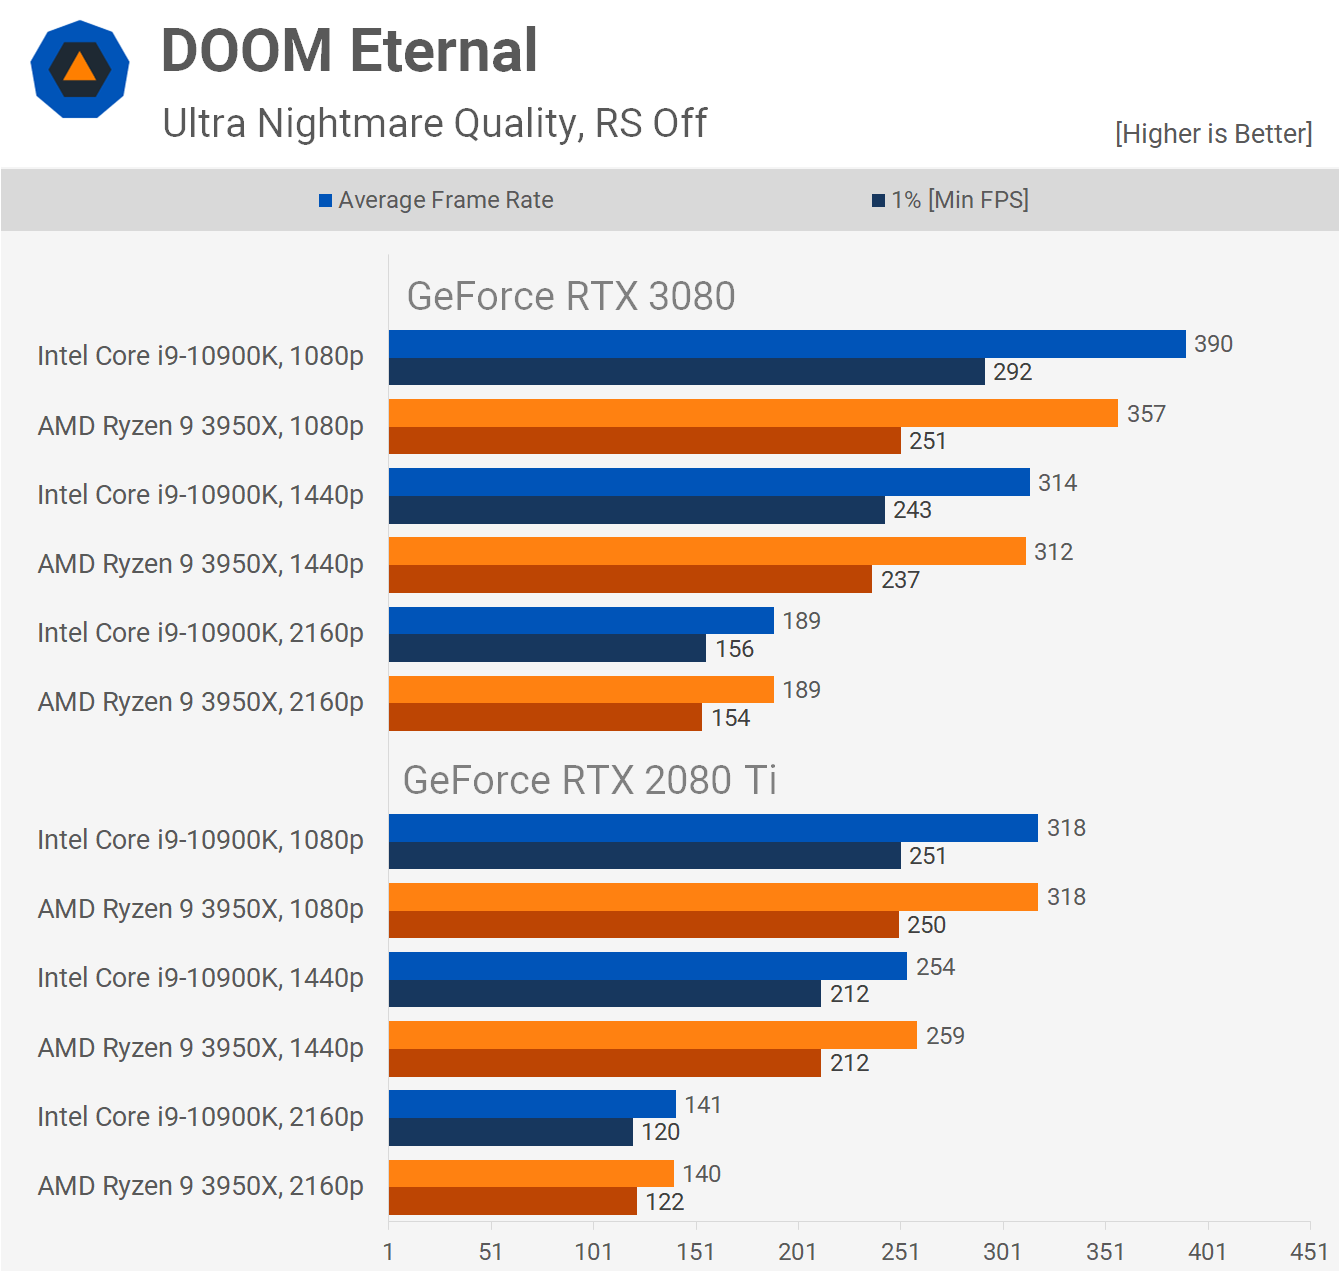Screen dimensions: 1340x1272
Task: Click the orange AMD 2160p average bar under RTX 3080
Action: pyautogui.click(x=581, y=690)
